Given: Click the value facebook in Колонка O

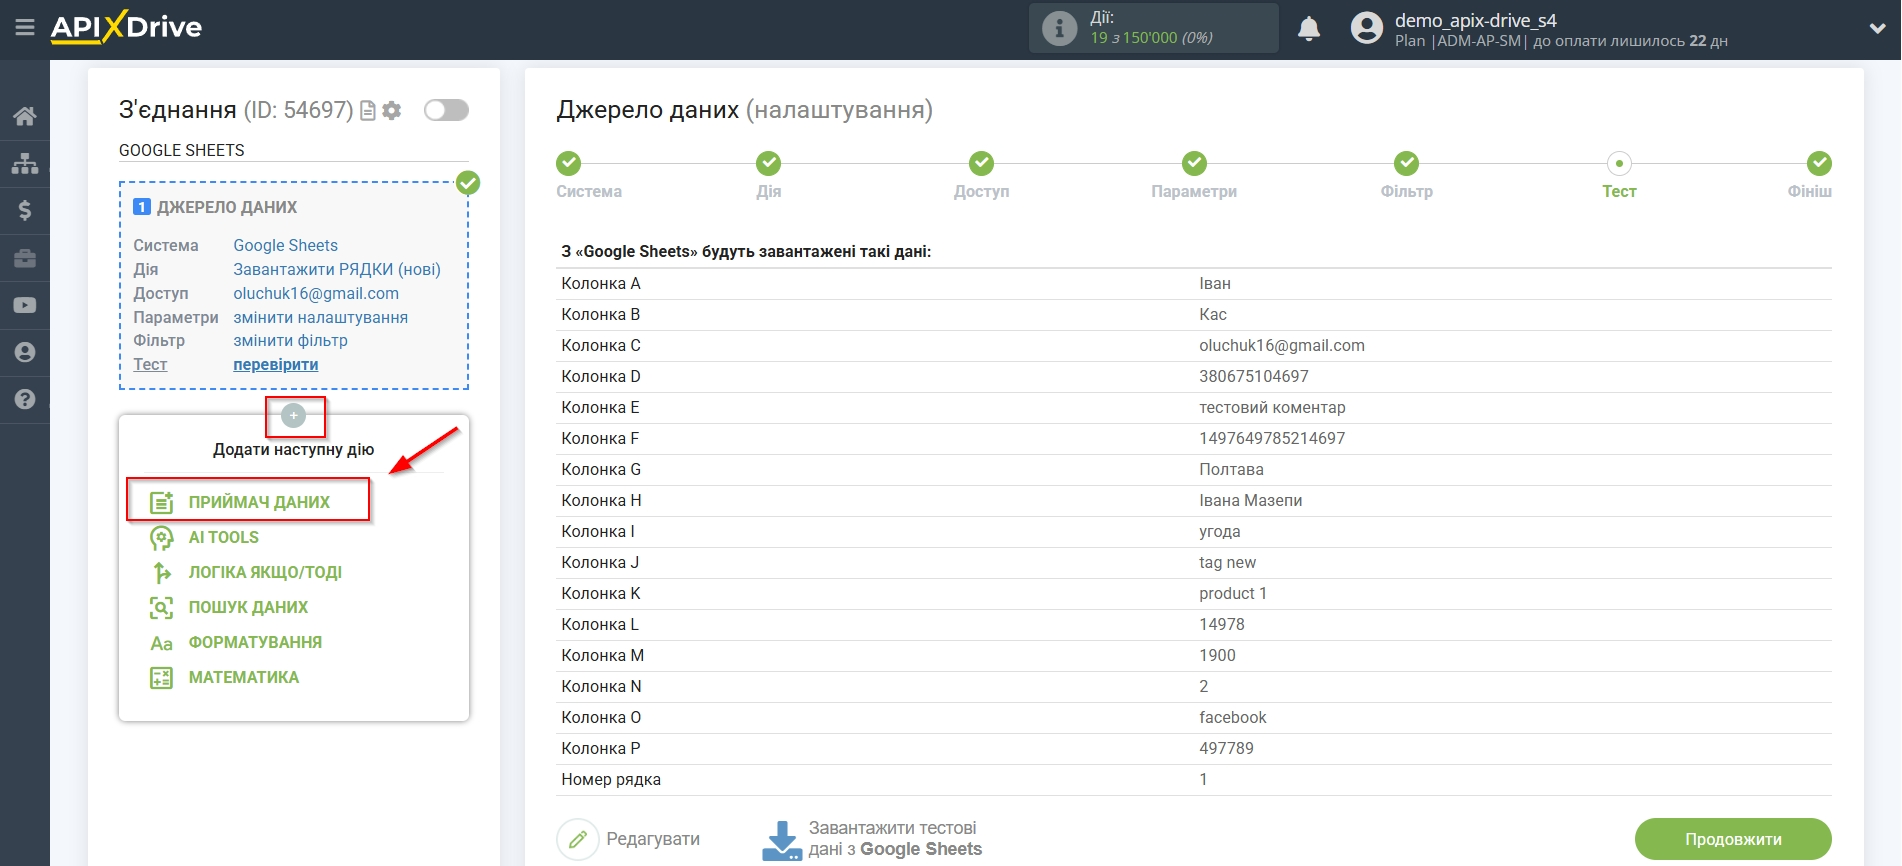Looking at the screenshot, I should 1232,717.
